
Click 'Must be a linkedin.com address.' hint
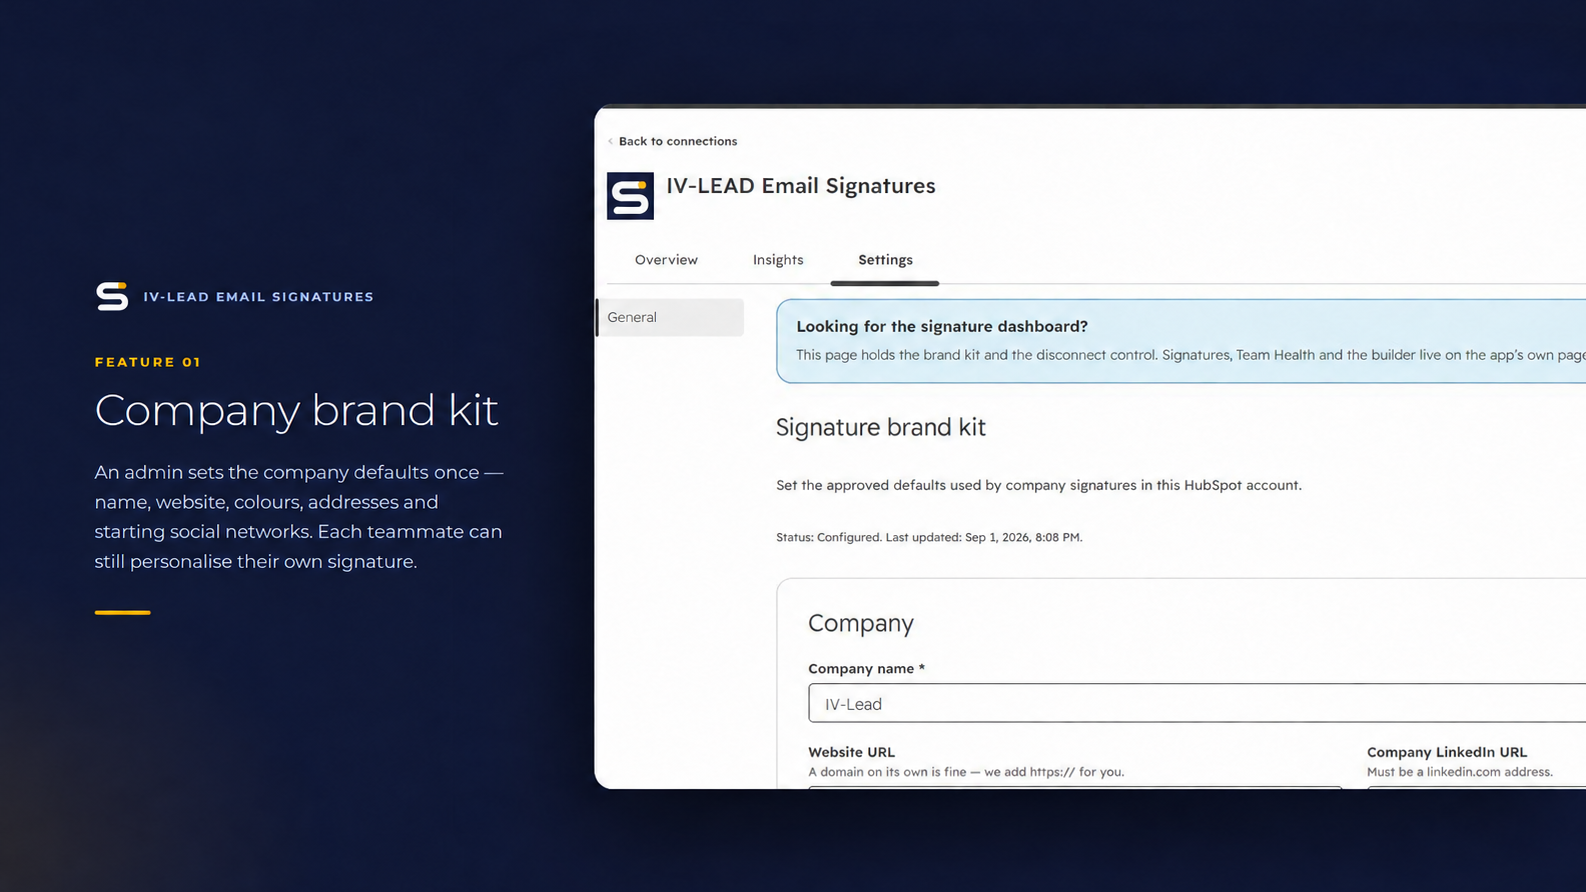pos(1460,772)
